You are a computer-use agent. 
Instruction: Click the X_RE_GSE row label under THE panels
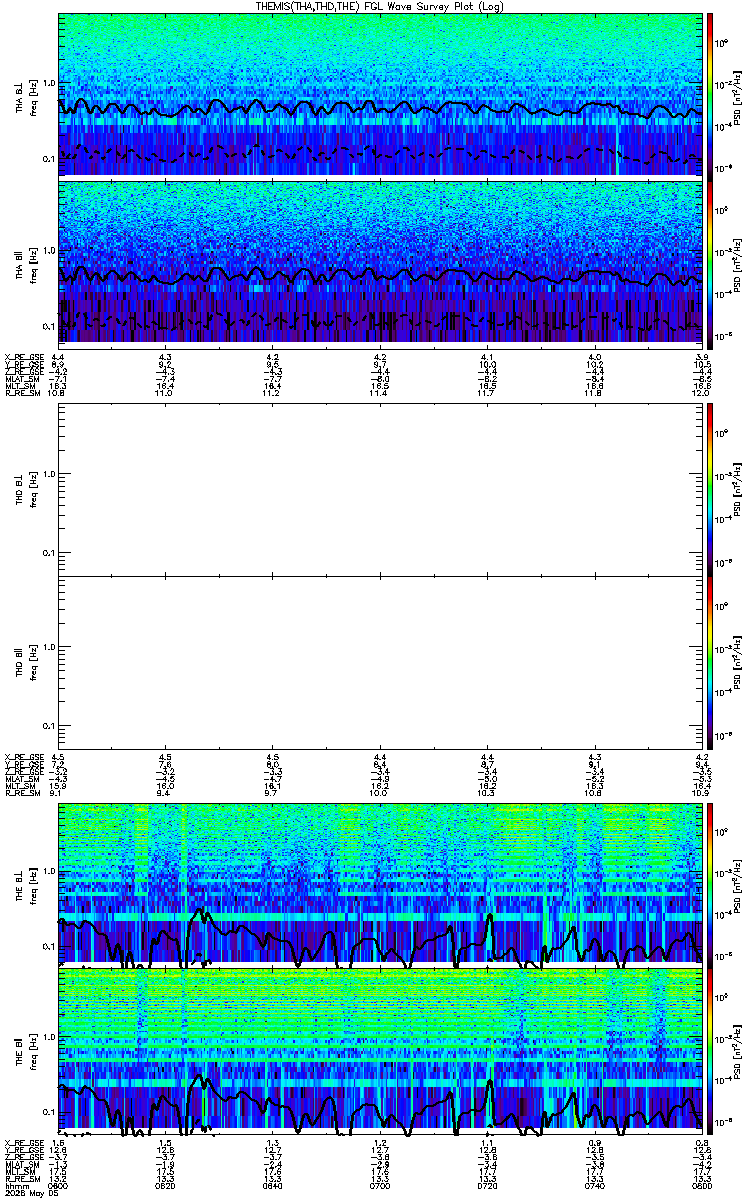[23, 1142]
